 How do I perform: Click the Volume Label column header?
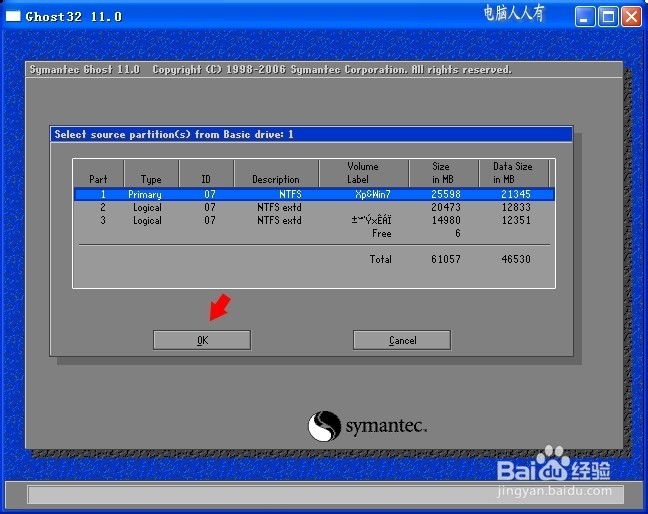click(362, 173)
